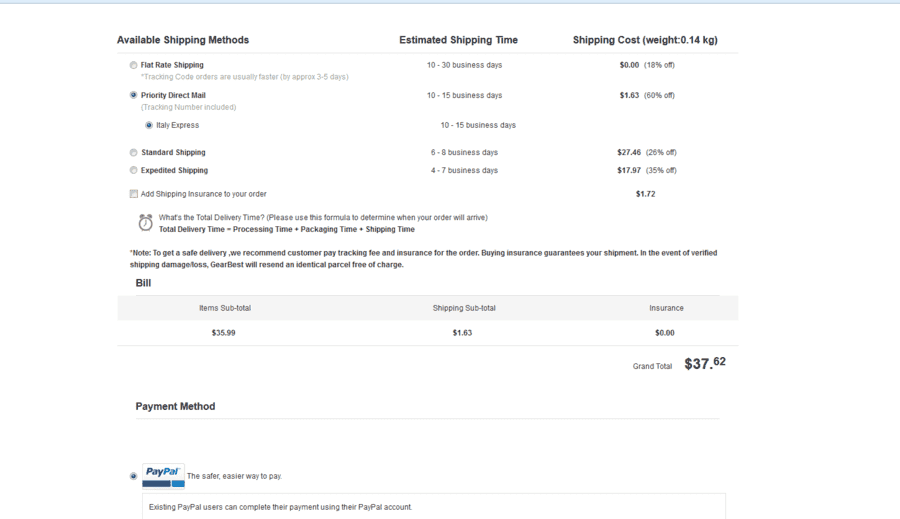The width and height of the screenshot is (900, 519).
Task: Click the Shipping Sub-total column header
Action: pyautogui.click(x=464, y=308)
